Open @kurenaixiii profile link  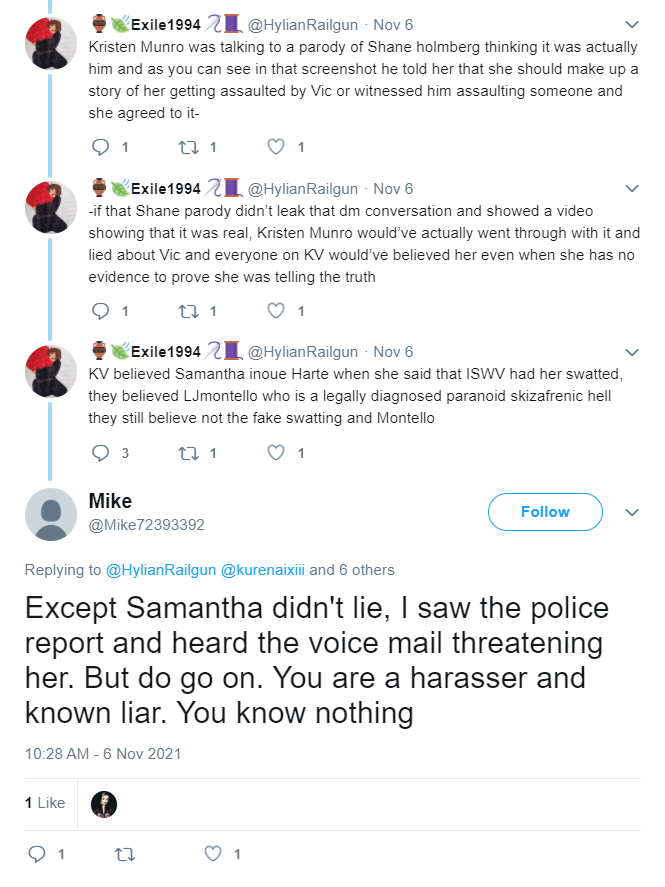[x=262, y=570]
